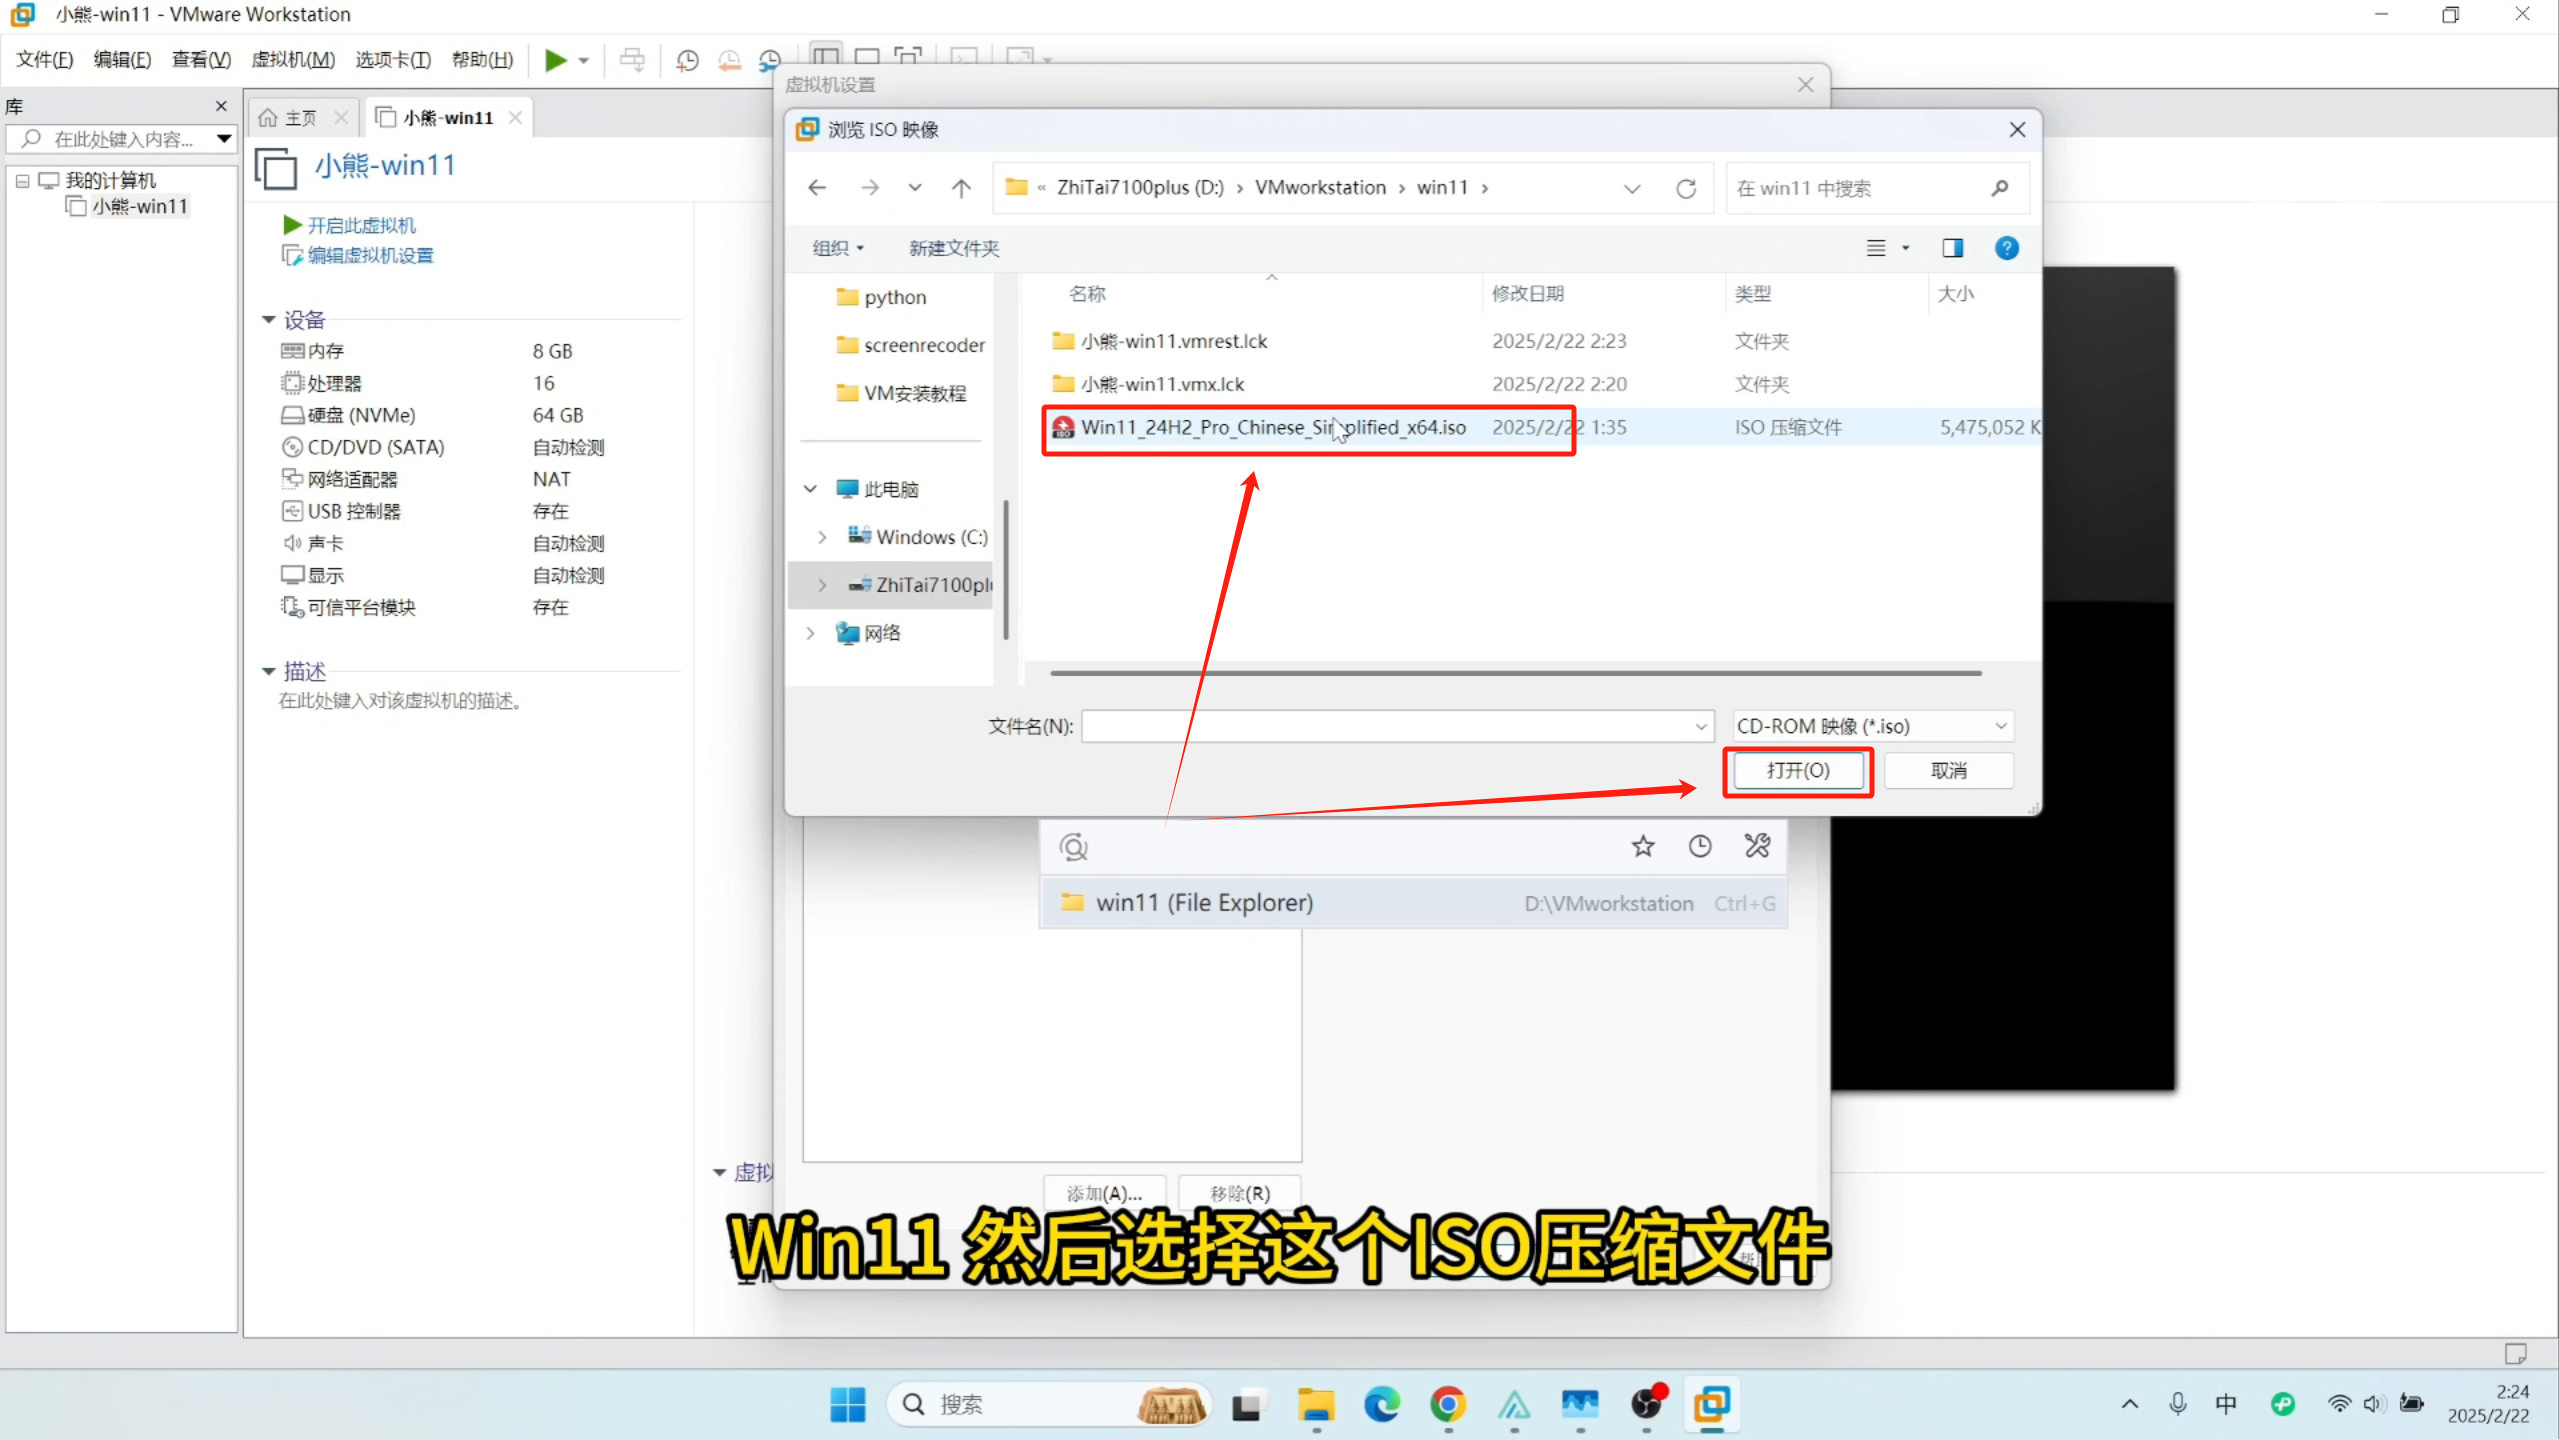Open the power options dropdown arrow beside play
2559x1440 pixels.
point(584,61)
